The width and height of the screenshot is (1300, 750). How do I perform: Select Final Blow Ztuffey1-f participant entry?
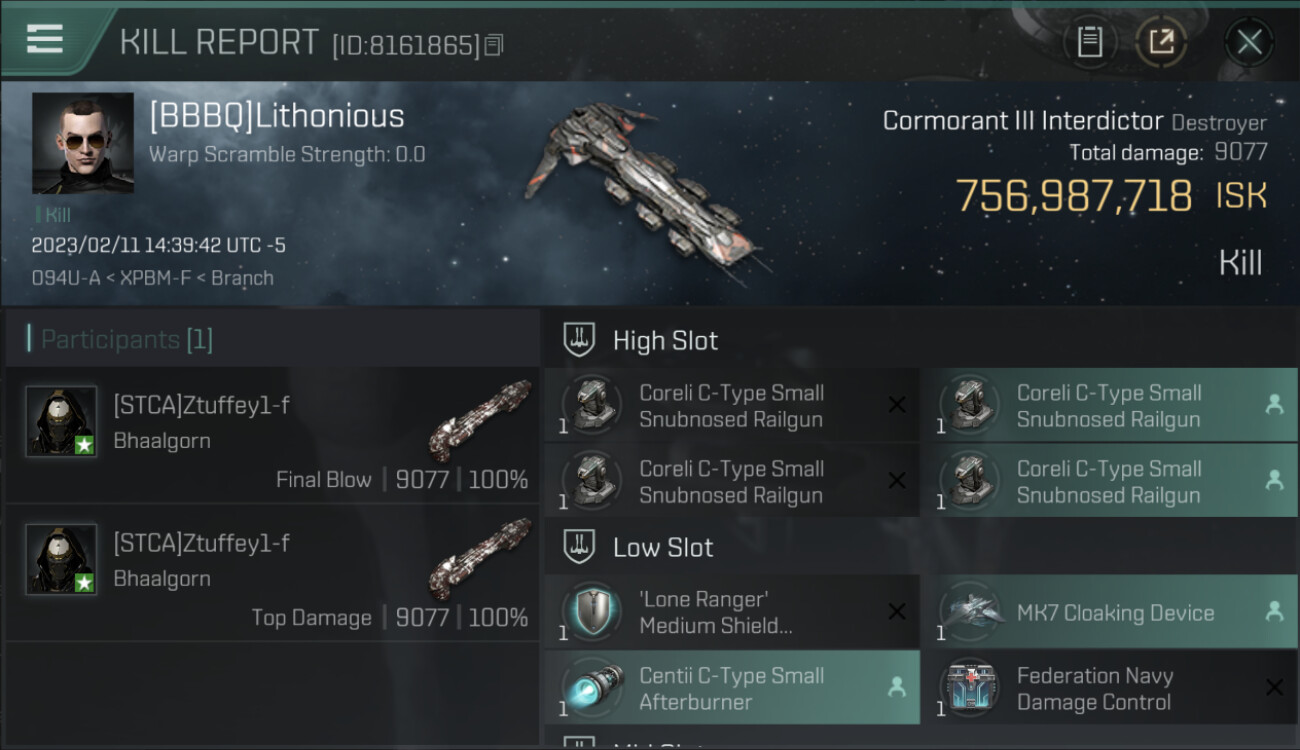(x=272, y=435)
